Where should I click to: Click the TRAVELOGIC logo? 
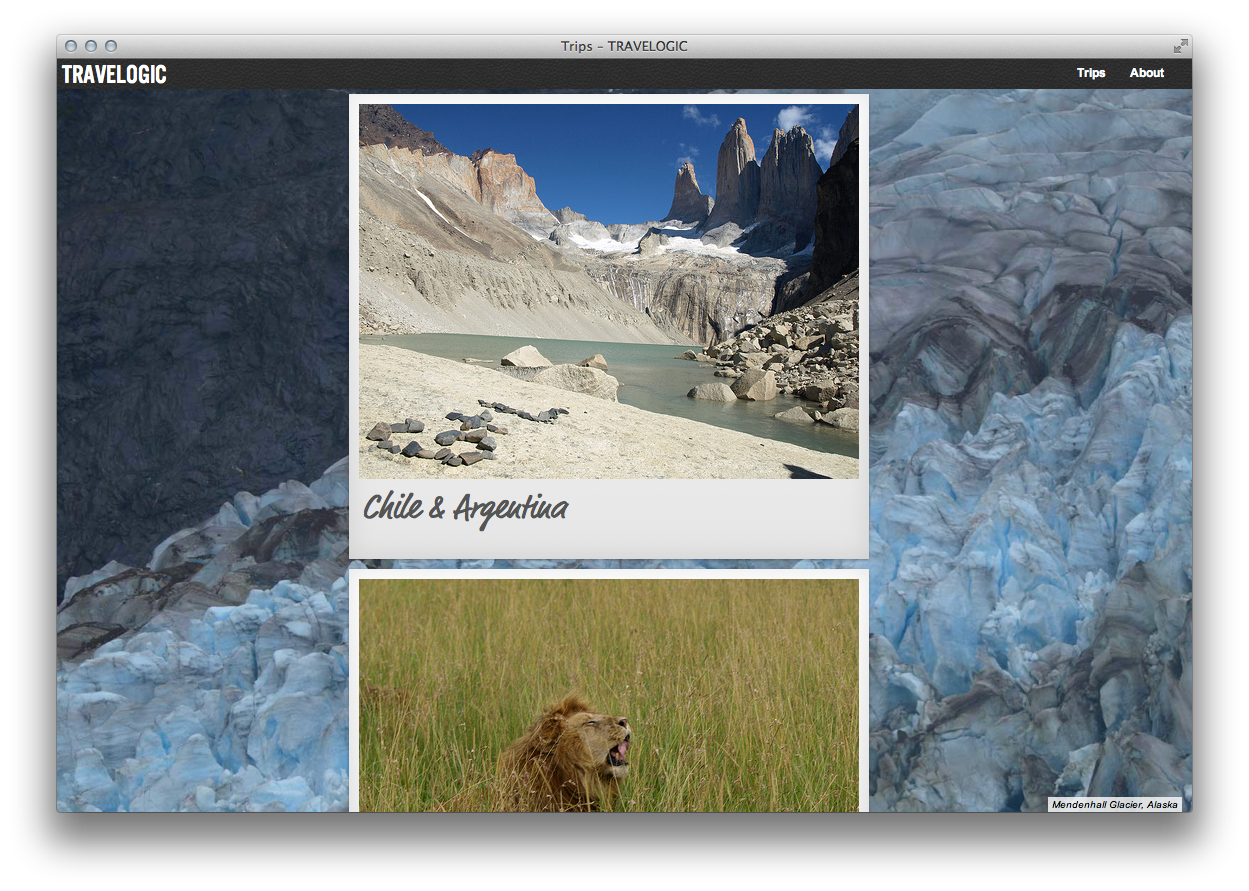pyautogui.click(x=114, y=74)
